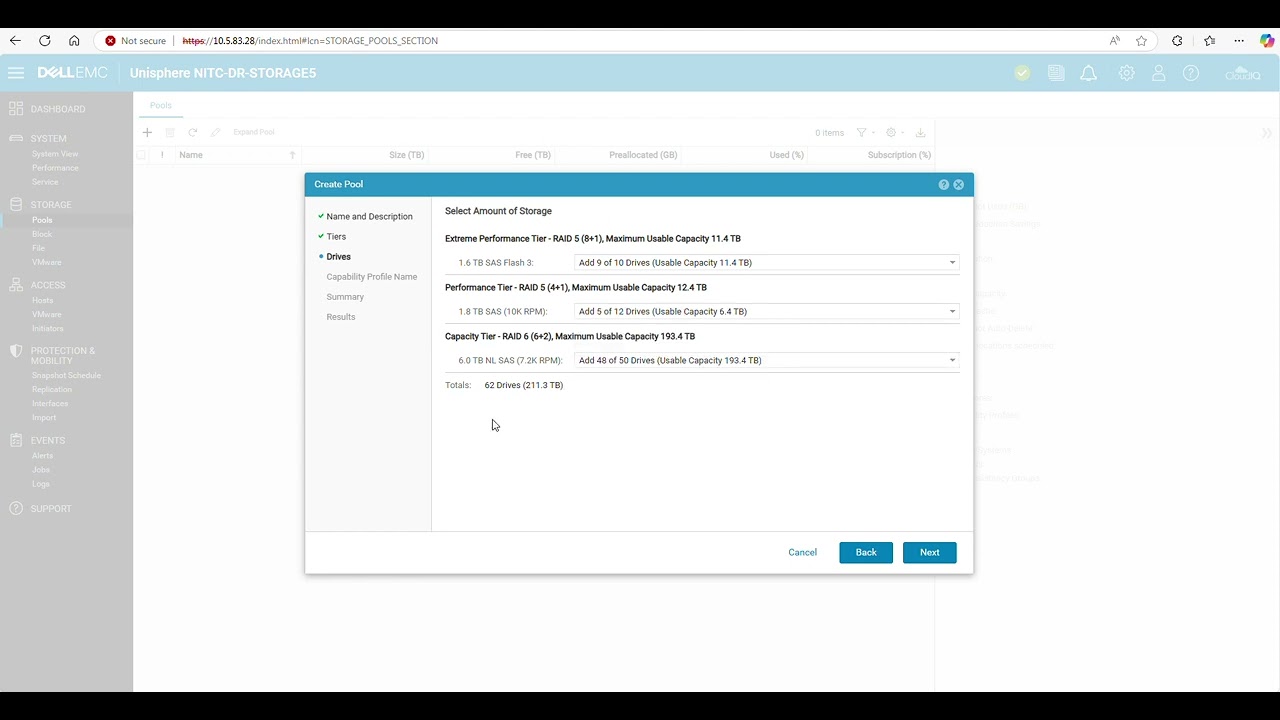The height and width of the screenshot is (720, 1280).
Task: Open column settings gear in pools toolbar
Action: tap(891, 132)
